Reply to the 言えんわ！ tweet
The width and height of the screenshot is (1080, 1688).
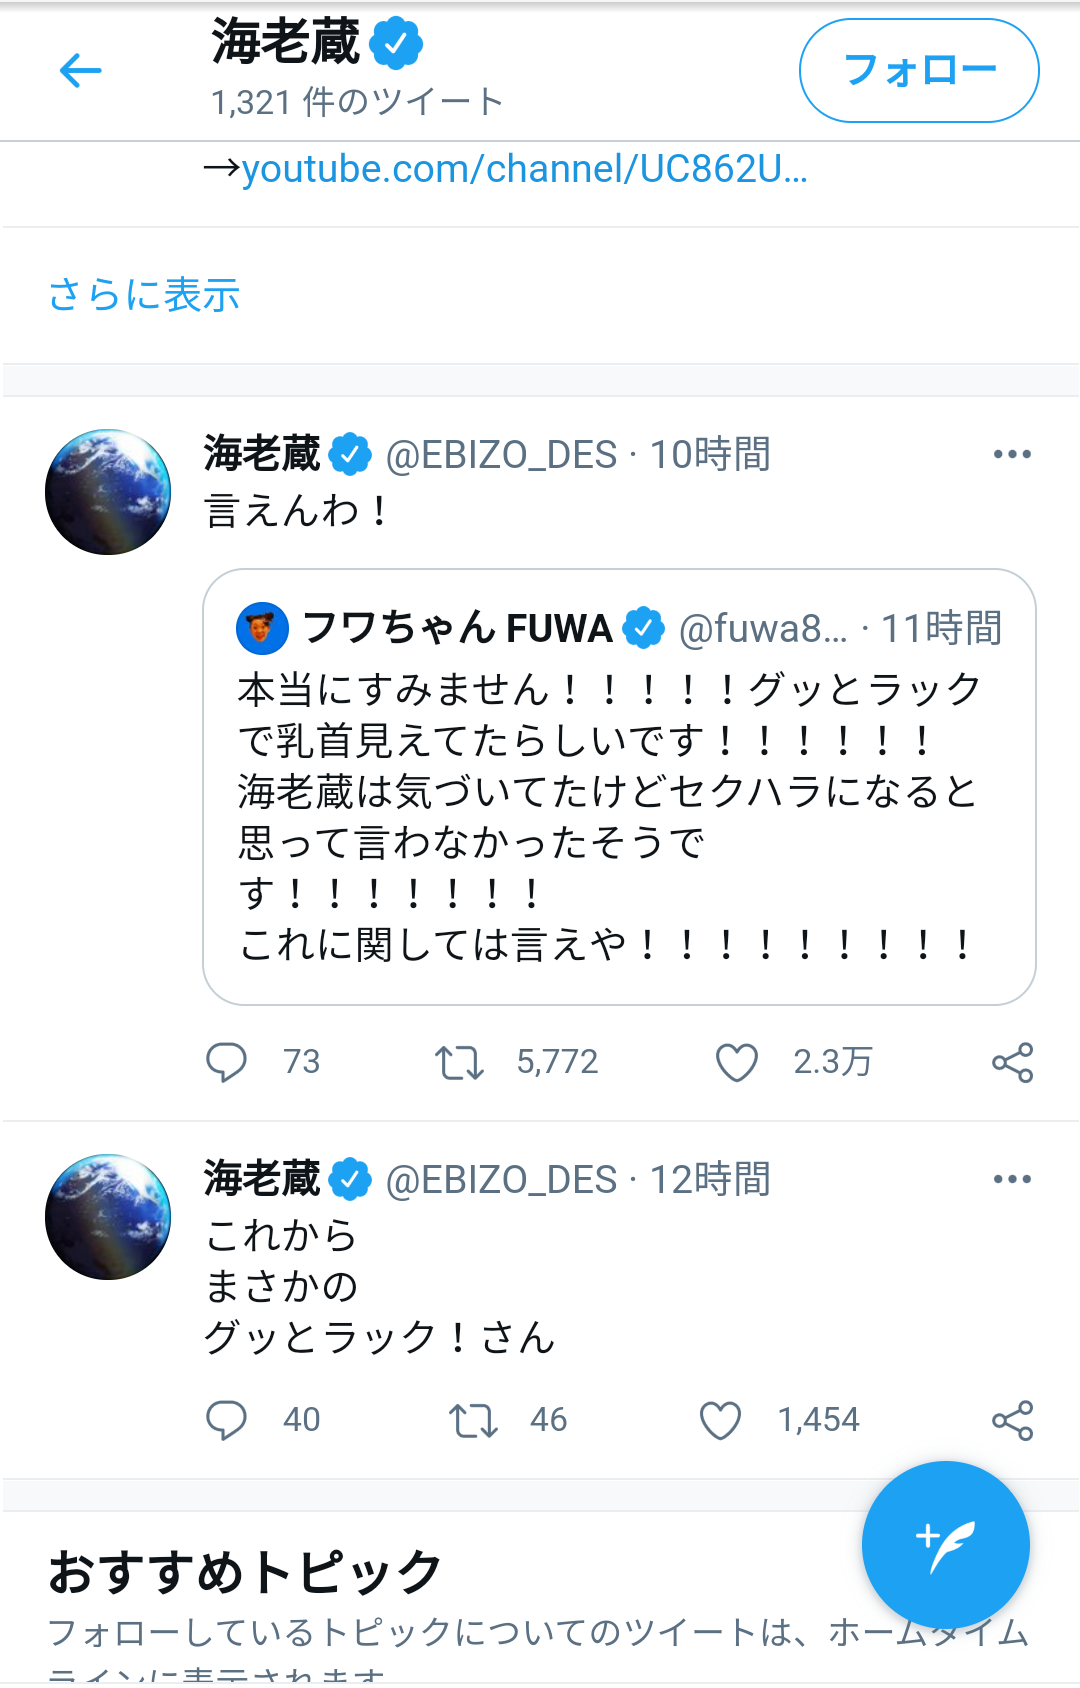[226, 1062]
